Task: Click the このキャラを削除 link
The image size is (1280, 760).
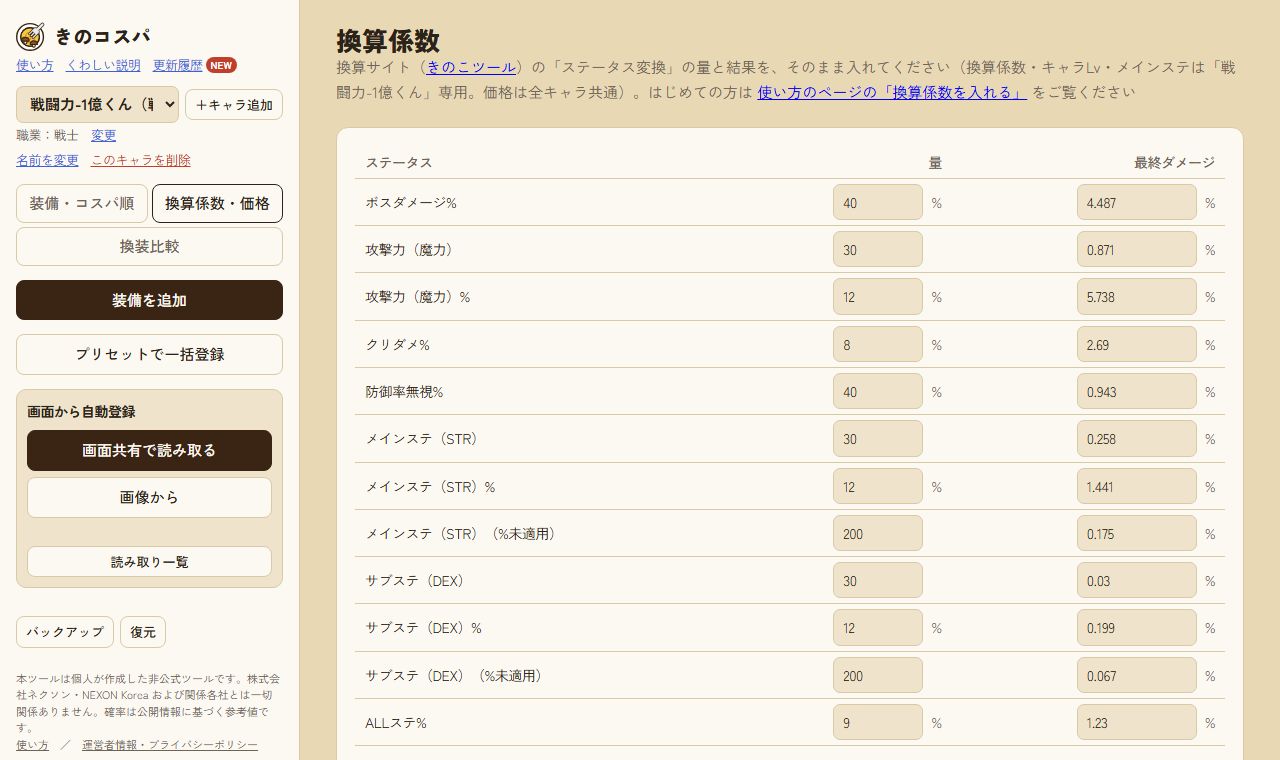Action: point(141,160)
